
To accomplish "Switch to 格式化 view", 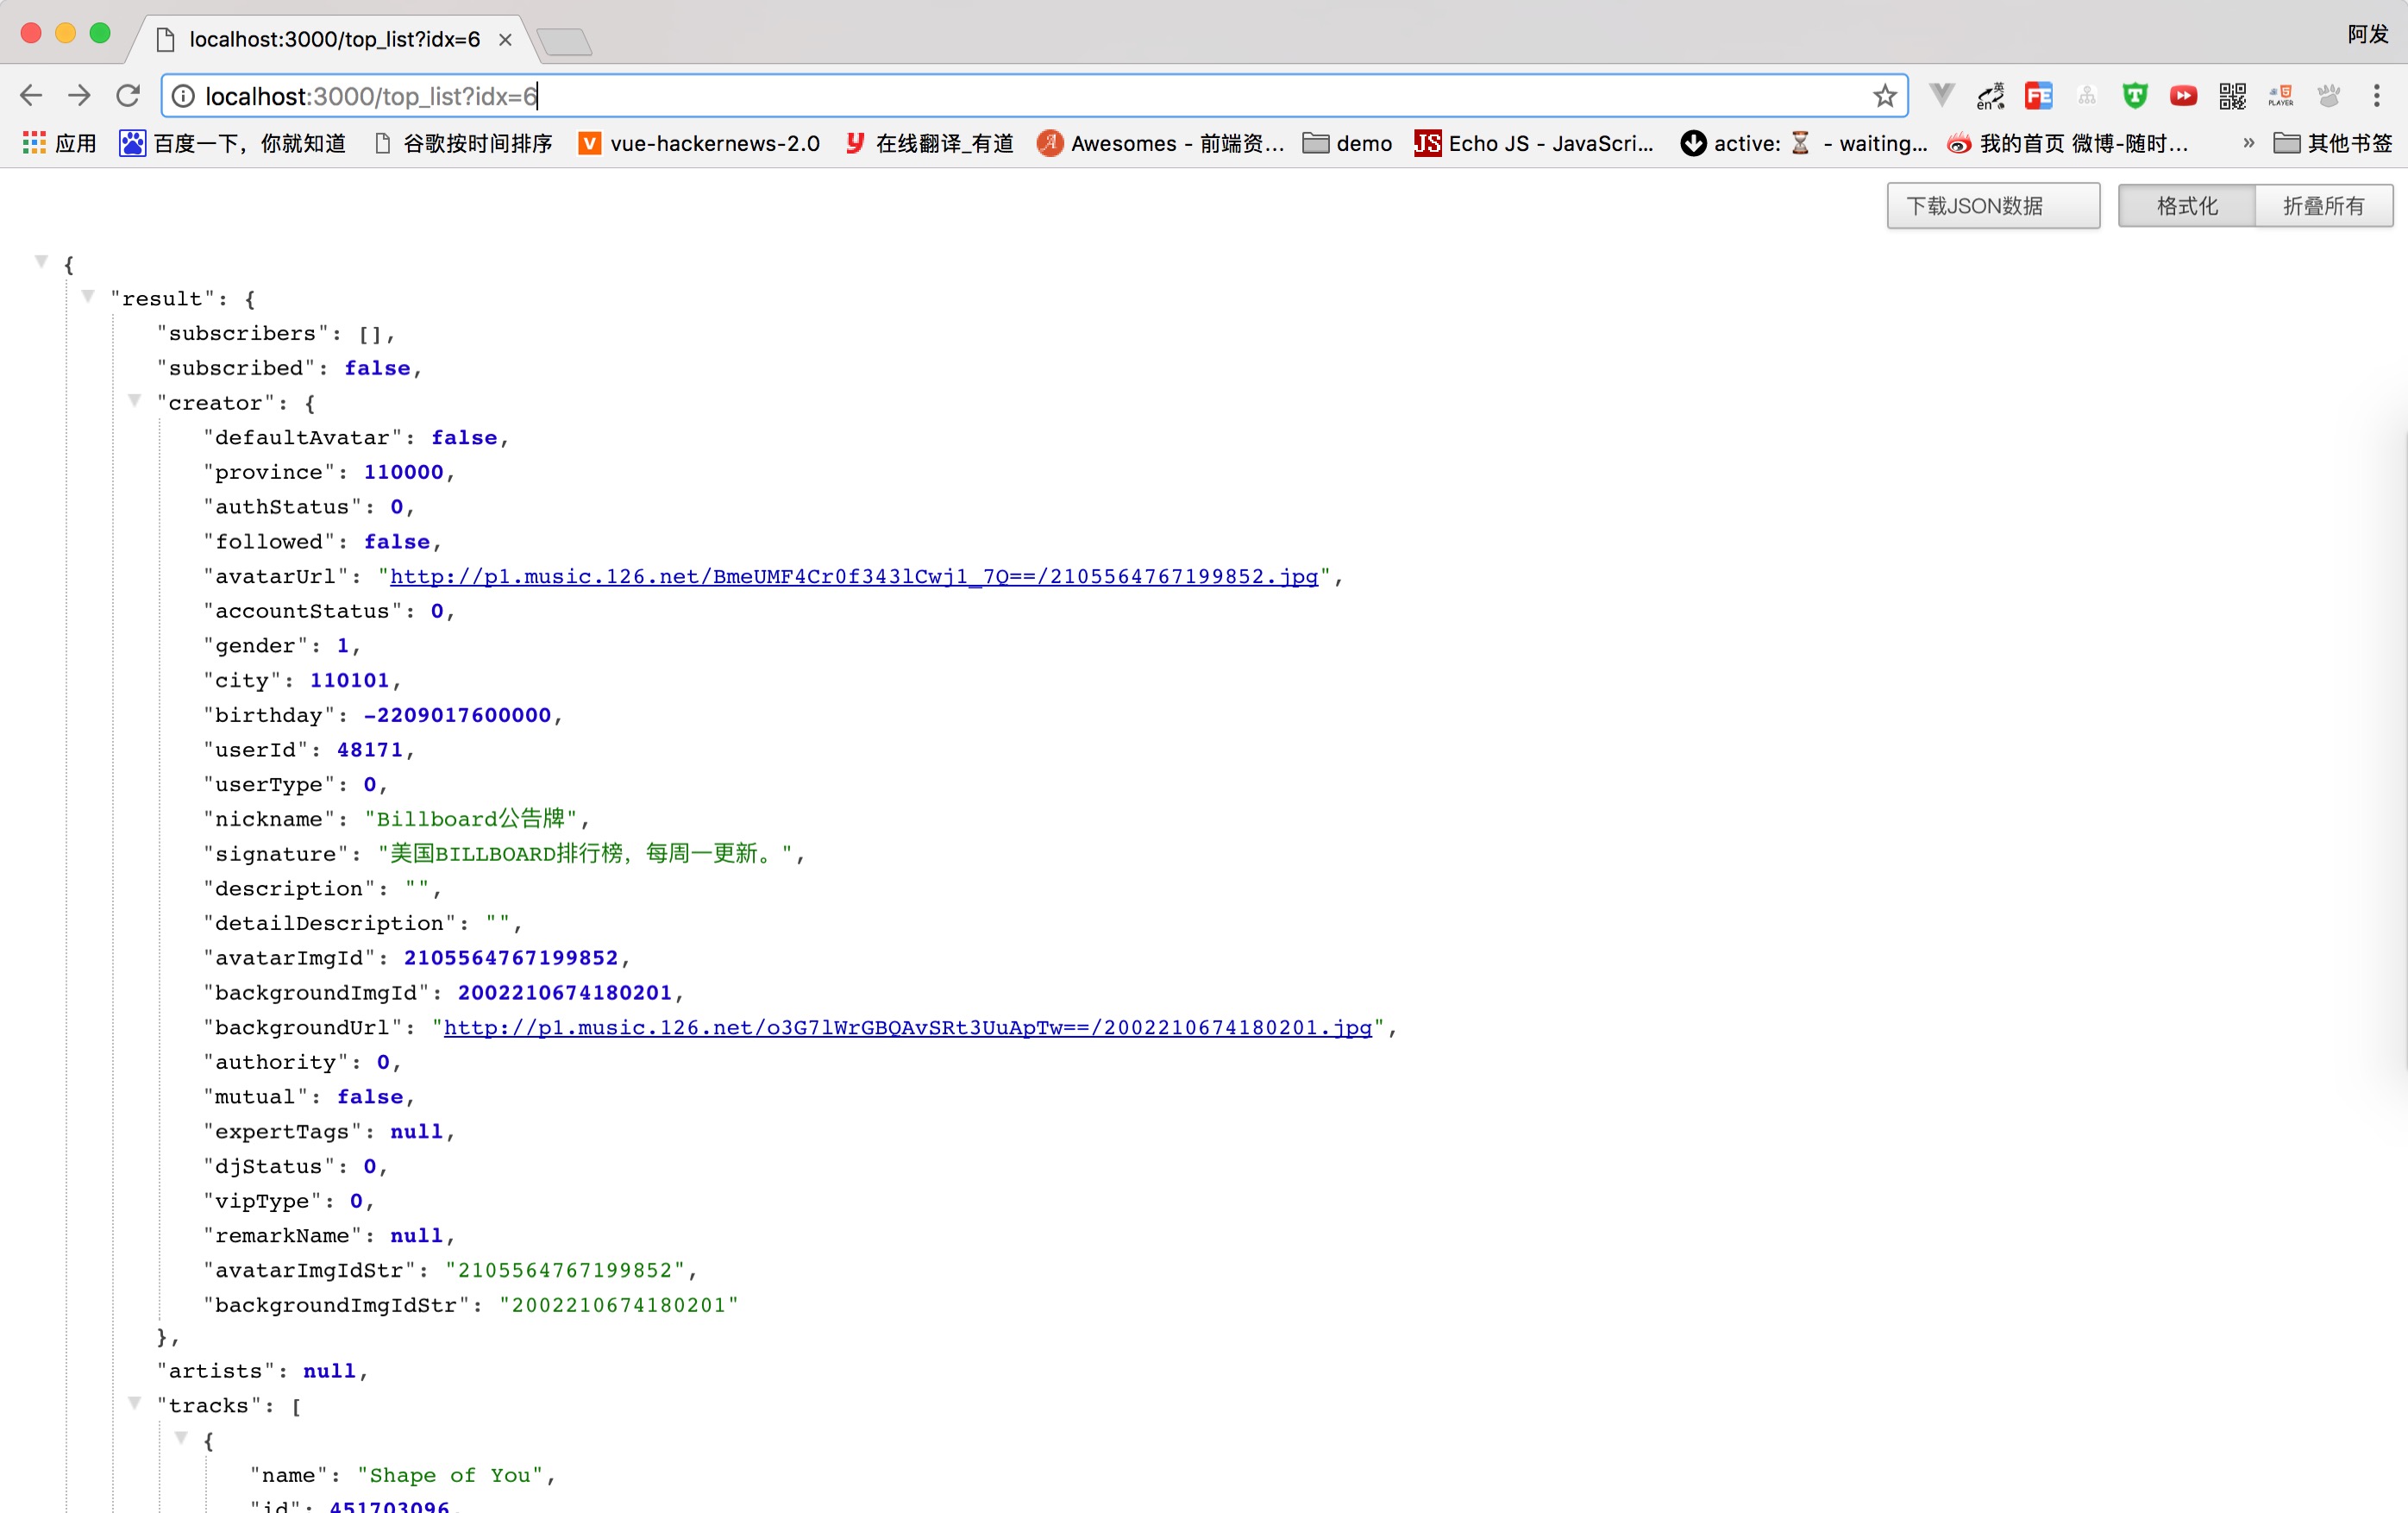I will 2186,206.
